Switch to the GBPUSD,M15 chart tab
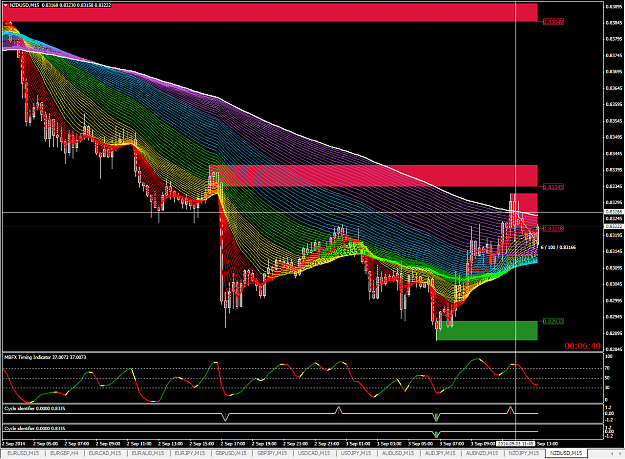Viewport: 625px width, 459px height. coord(231,453)
